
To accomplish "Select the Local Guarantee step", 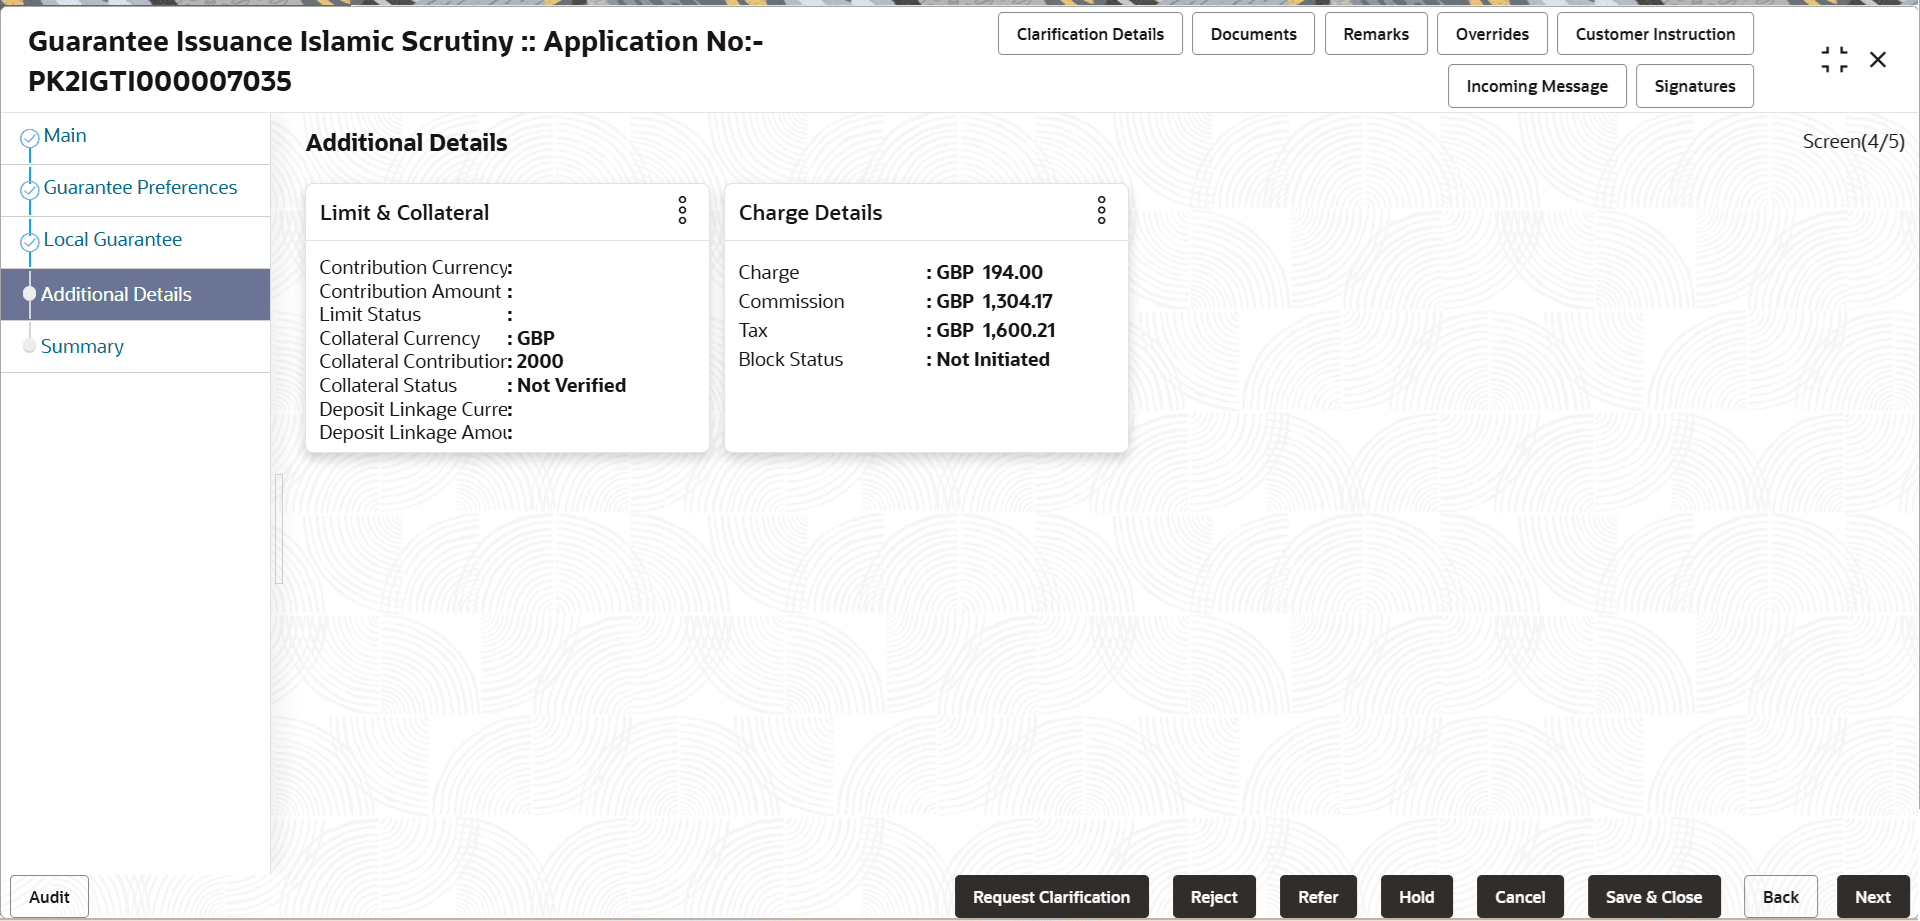I will point(113,240).
